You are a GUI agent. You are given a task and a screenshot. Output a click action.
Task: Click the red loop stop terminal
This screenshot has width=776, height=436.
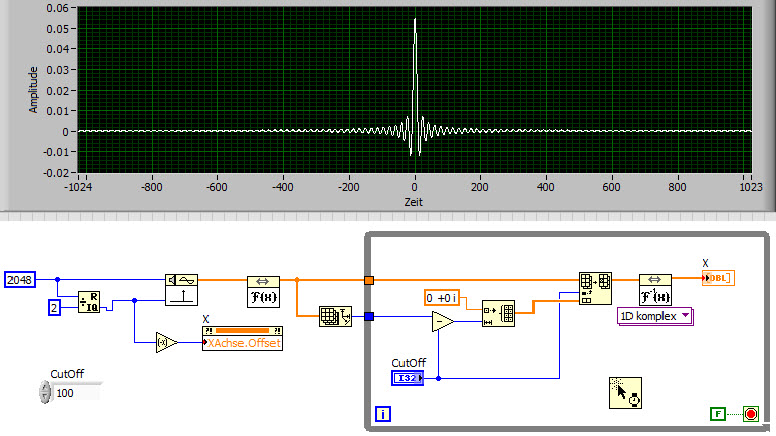[751, 414]
